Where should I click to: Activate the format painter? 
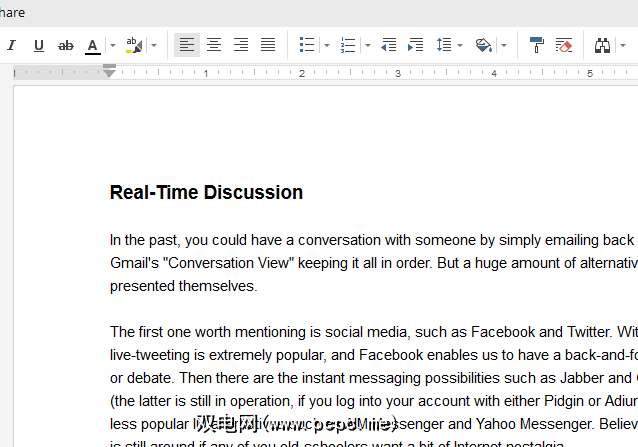click(537, 45)
